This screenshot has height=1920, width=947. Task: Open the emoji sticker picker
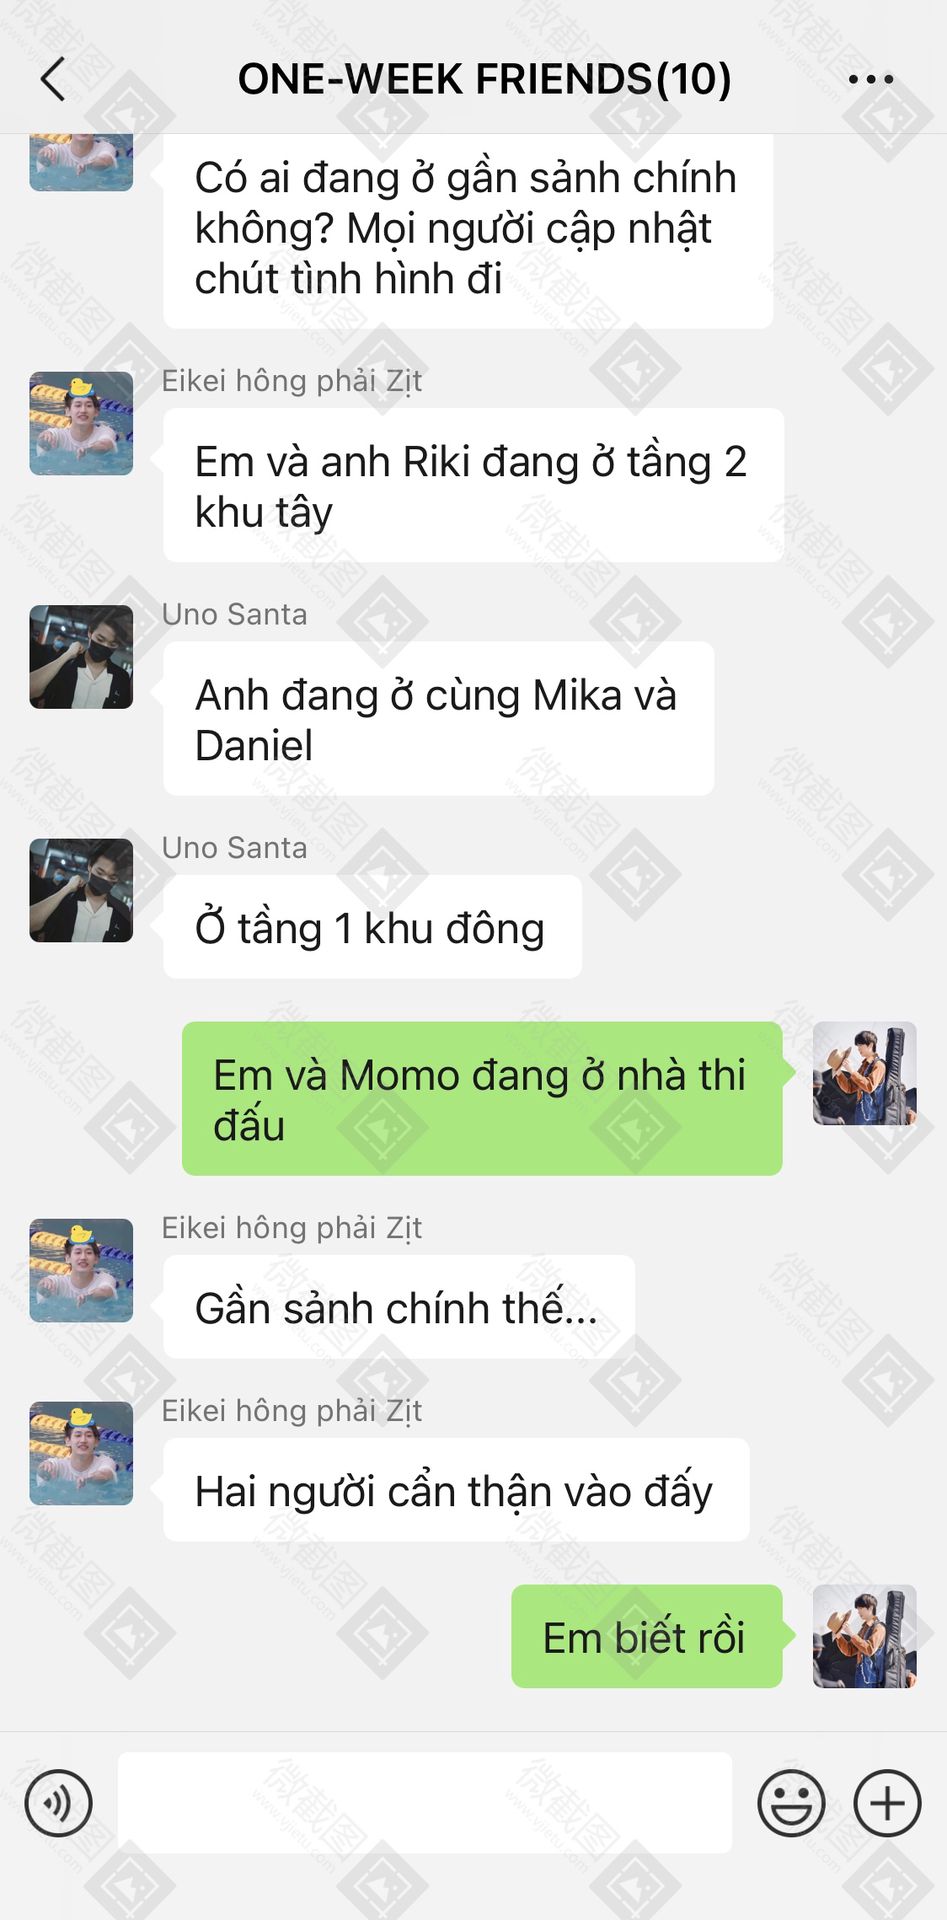click(x=791, y=1803)
